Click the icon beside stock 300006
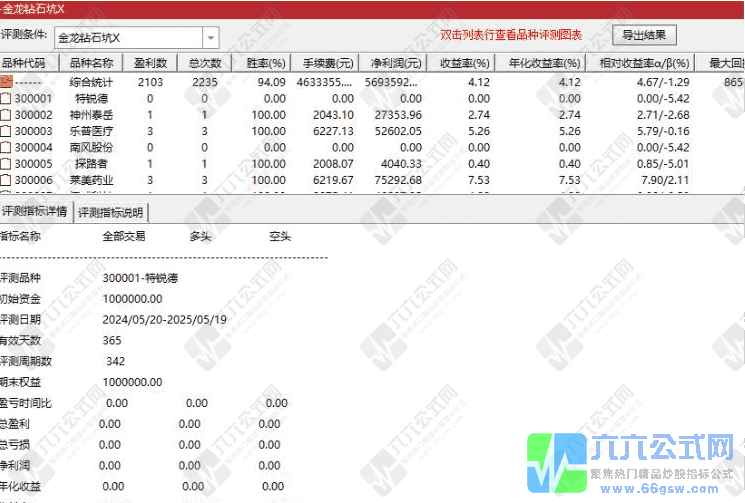The image size is (745, 503). pyautogui.click(x=6, y=179)
